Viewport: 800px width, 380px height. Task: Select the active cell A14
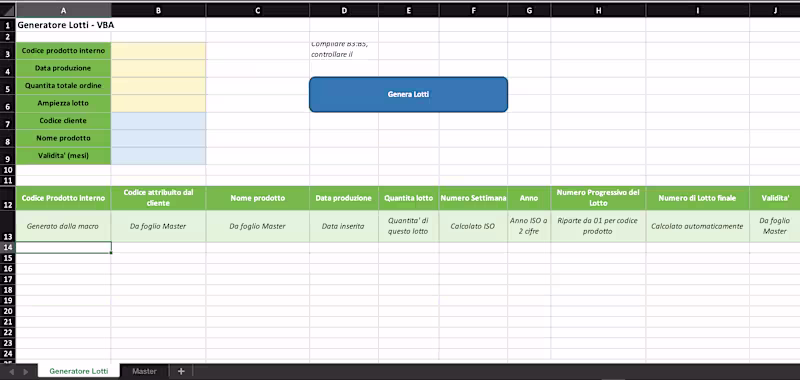click(63, 247)
